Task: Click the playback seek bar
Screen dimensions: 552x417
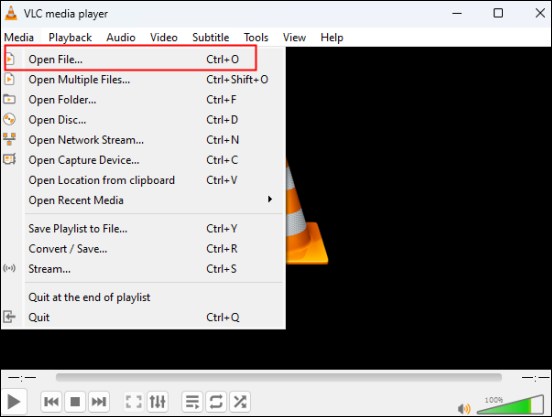Action: (278, 377)
